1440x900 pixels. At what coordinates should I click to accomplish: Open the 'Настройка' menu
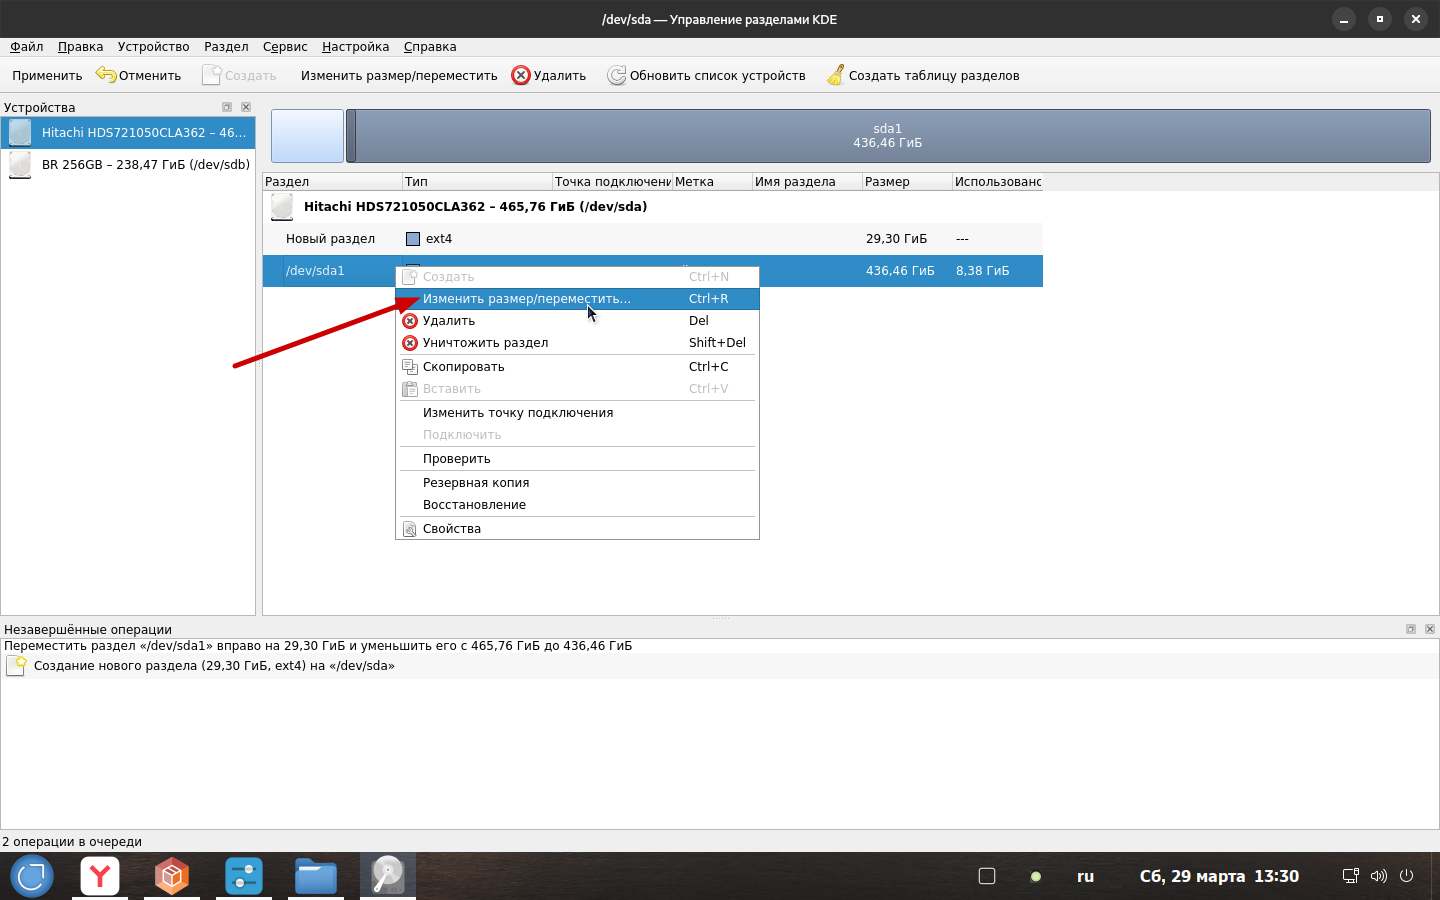click(x=355, y=47)
